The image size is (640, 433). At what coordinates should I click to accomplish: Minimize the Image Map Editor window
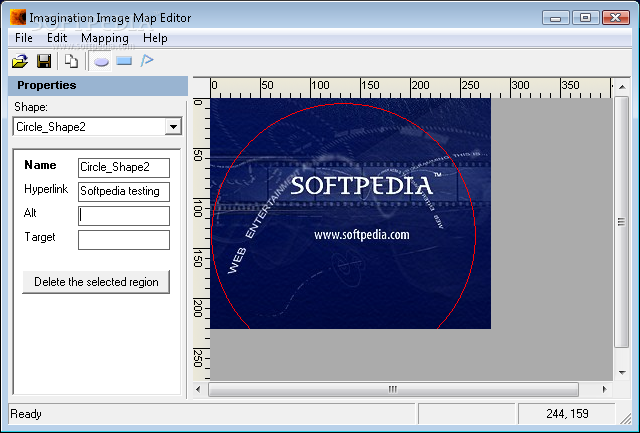[556, 18]
